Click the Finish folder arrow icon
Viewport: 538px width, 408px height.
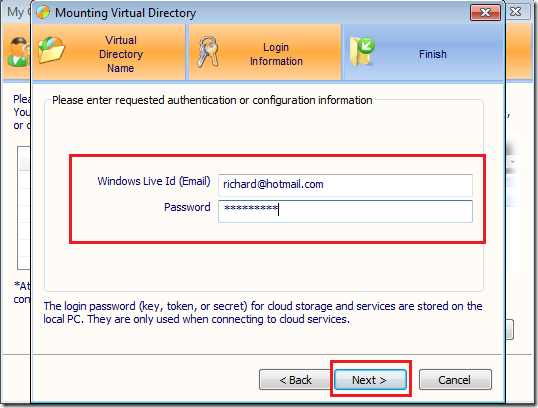point(362,51)
